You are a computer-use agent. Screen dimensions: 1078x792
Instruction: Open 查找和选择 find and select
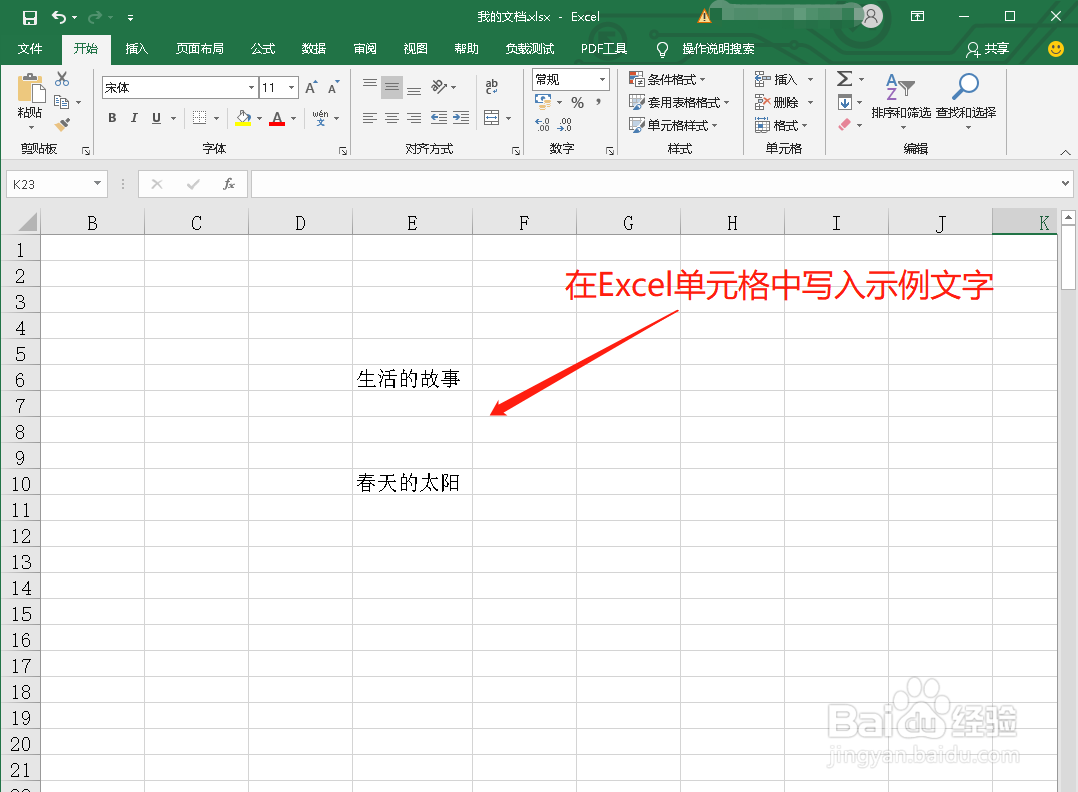966,100
